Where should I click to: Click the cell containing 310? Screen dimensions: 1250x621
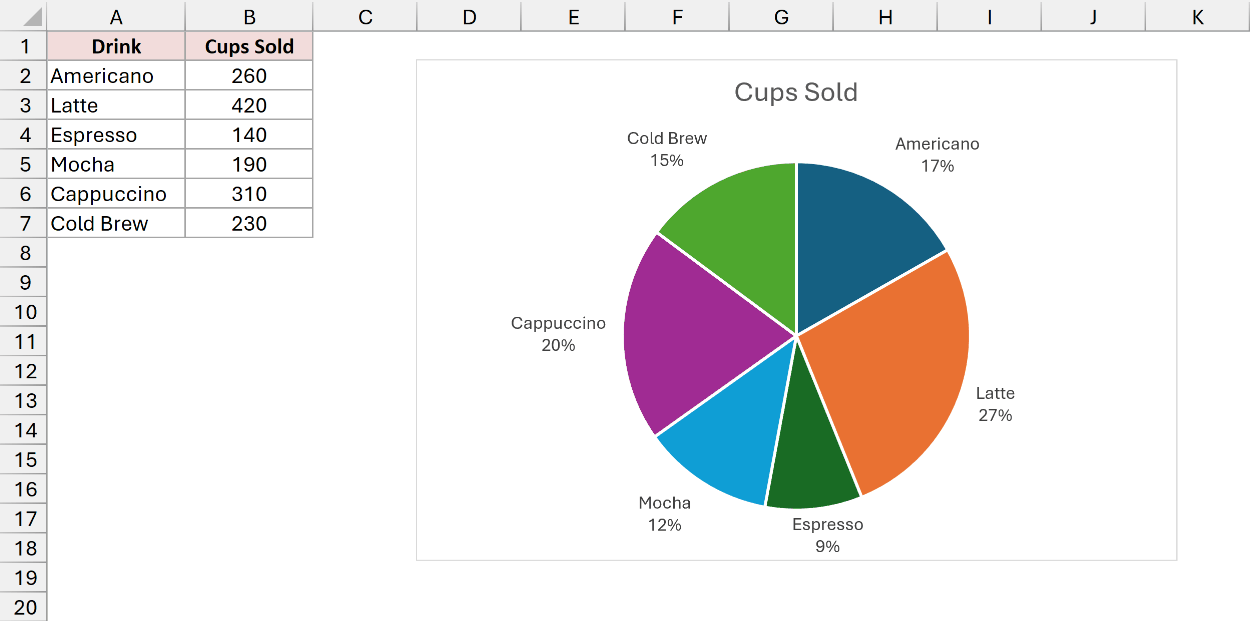click(x=249, y=194)
